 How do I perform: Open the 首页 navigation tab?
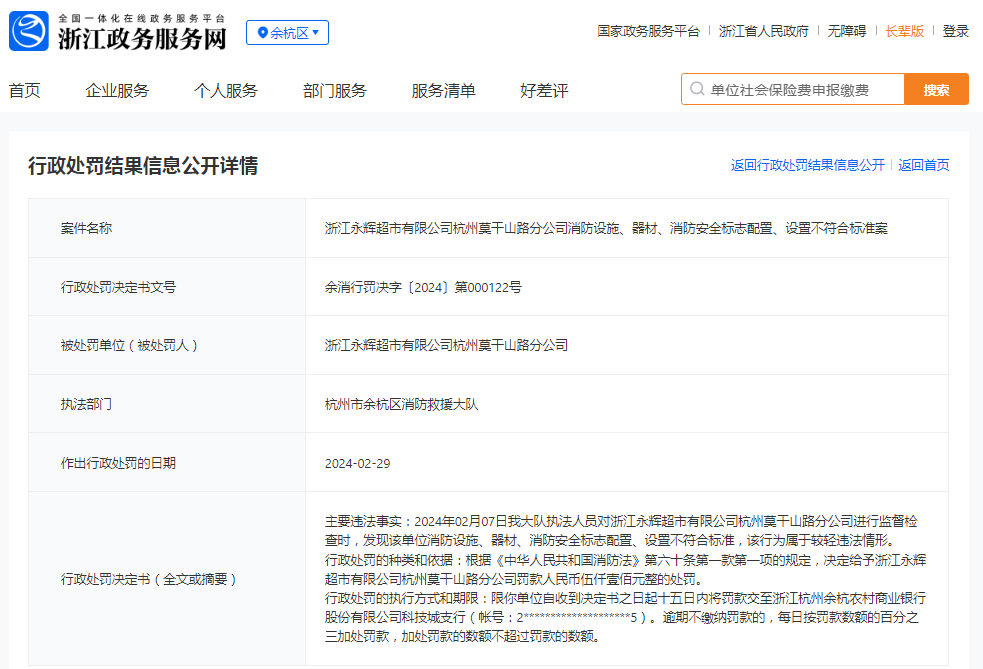coord(24,90)
